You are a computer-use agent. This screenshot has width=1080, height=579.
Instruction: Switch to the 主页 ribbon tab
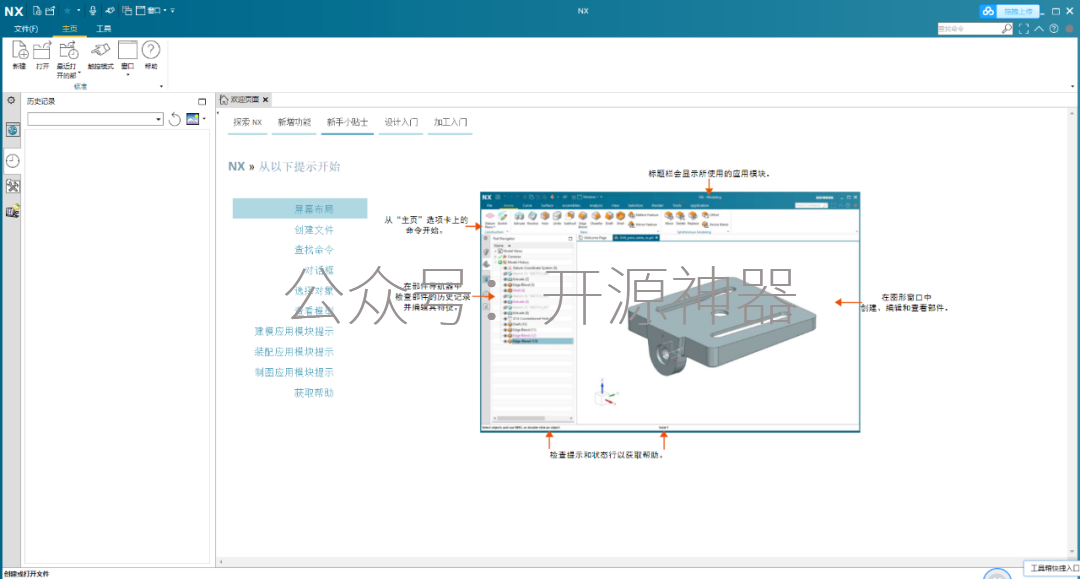70,28
